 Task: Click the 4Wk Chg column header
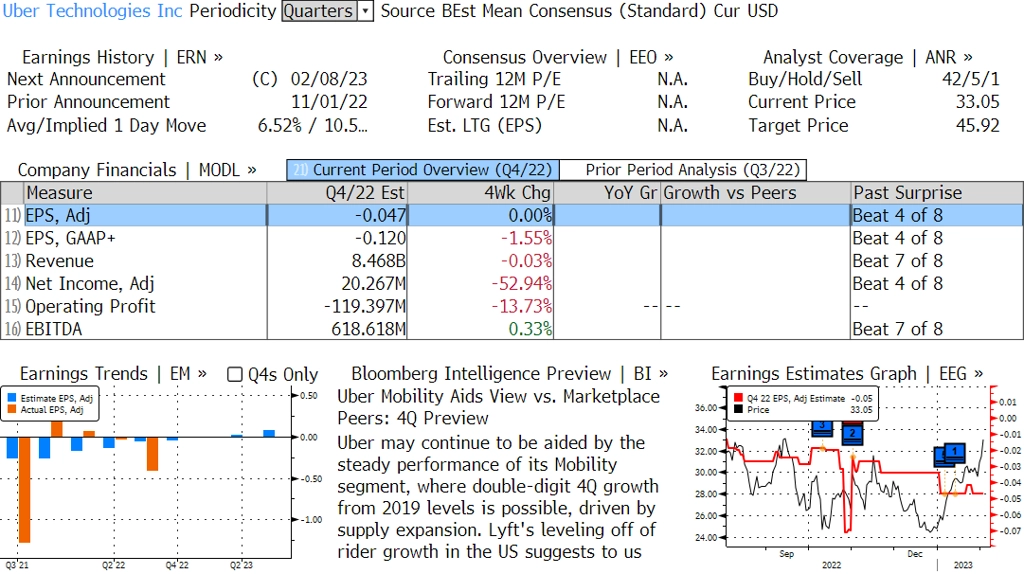480,193
